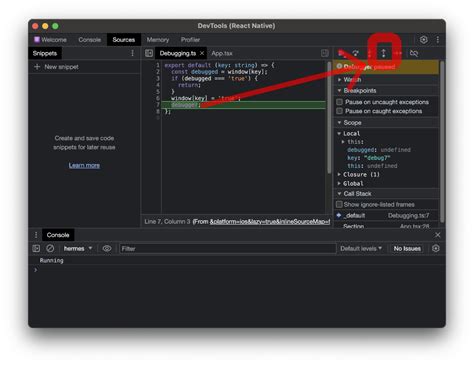Screen dimensions: 474x365
Task: Select the Debugging.ts file tab
Action: (178, 53)
